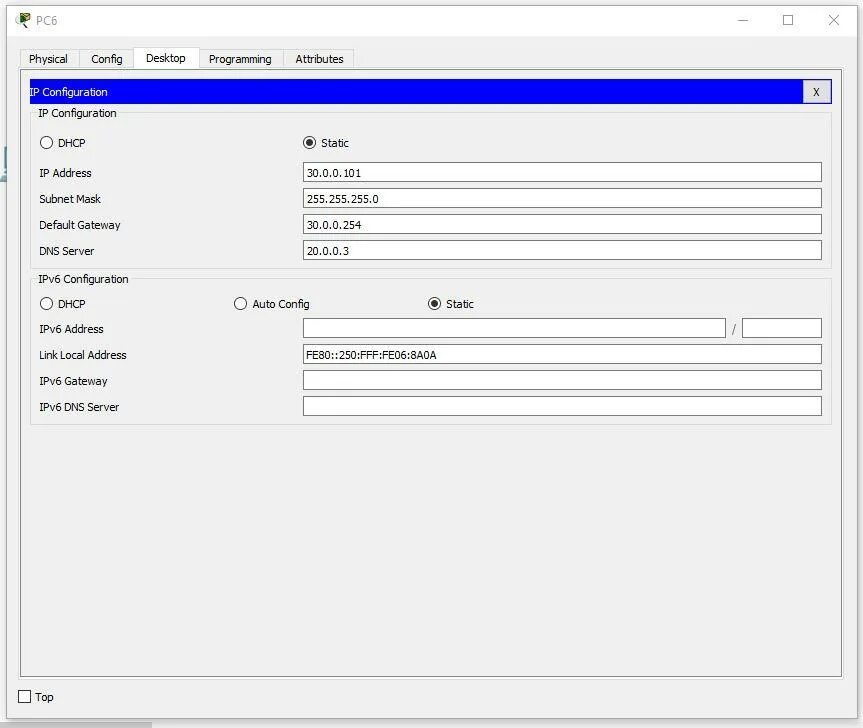The image size is (863, 728).
Task: Focus the DNS Server field 20.0.0.3
Action: pyautogui.click(x=562, y=250)
